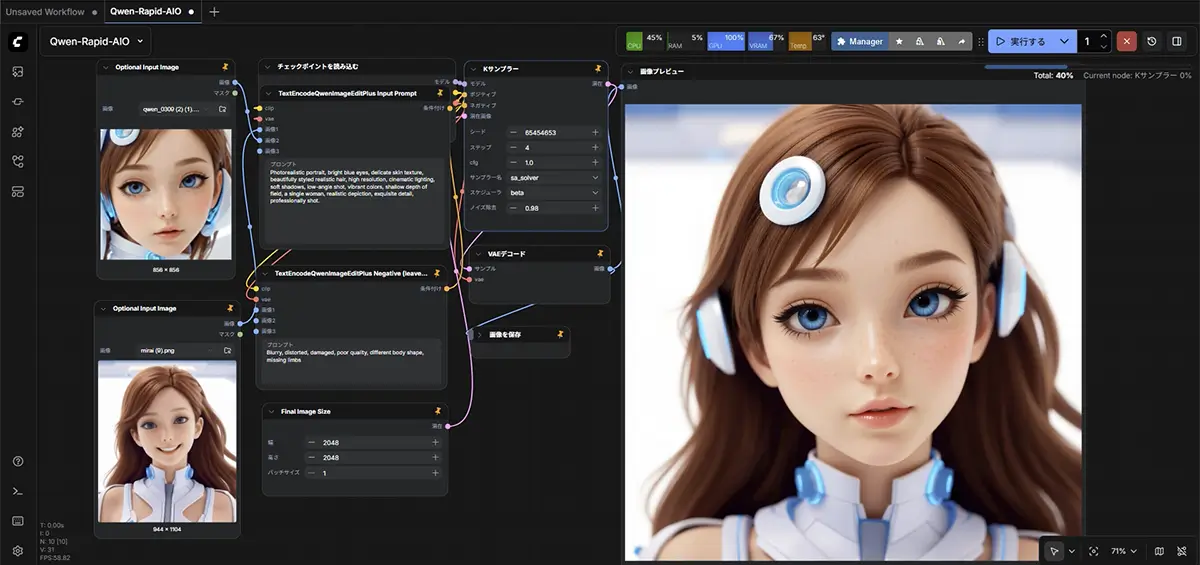Toggle the minimap icon in the bottom toolbar
The image size is (1200, 565).
coord(1159,551)
